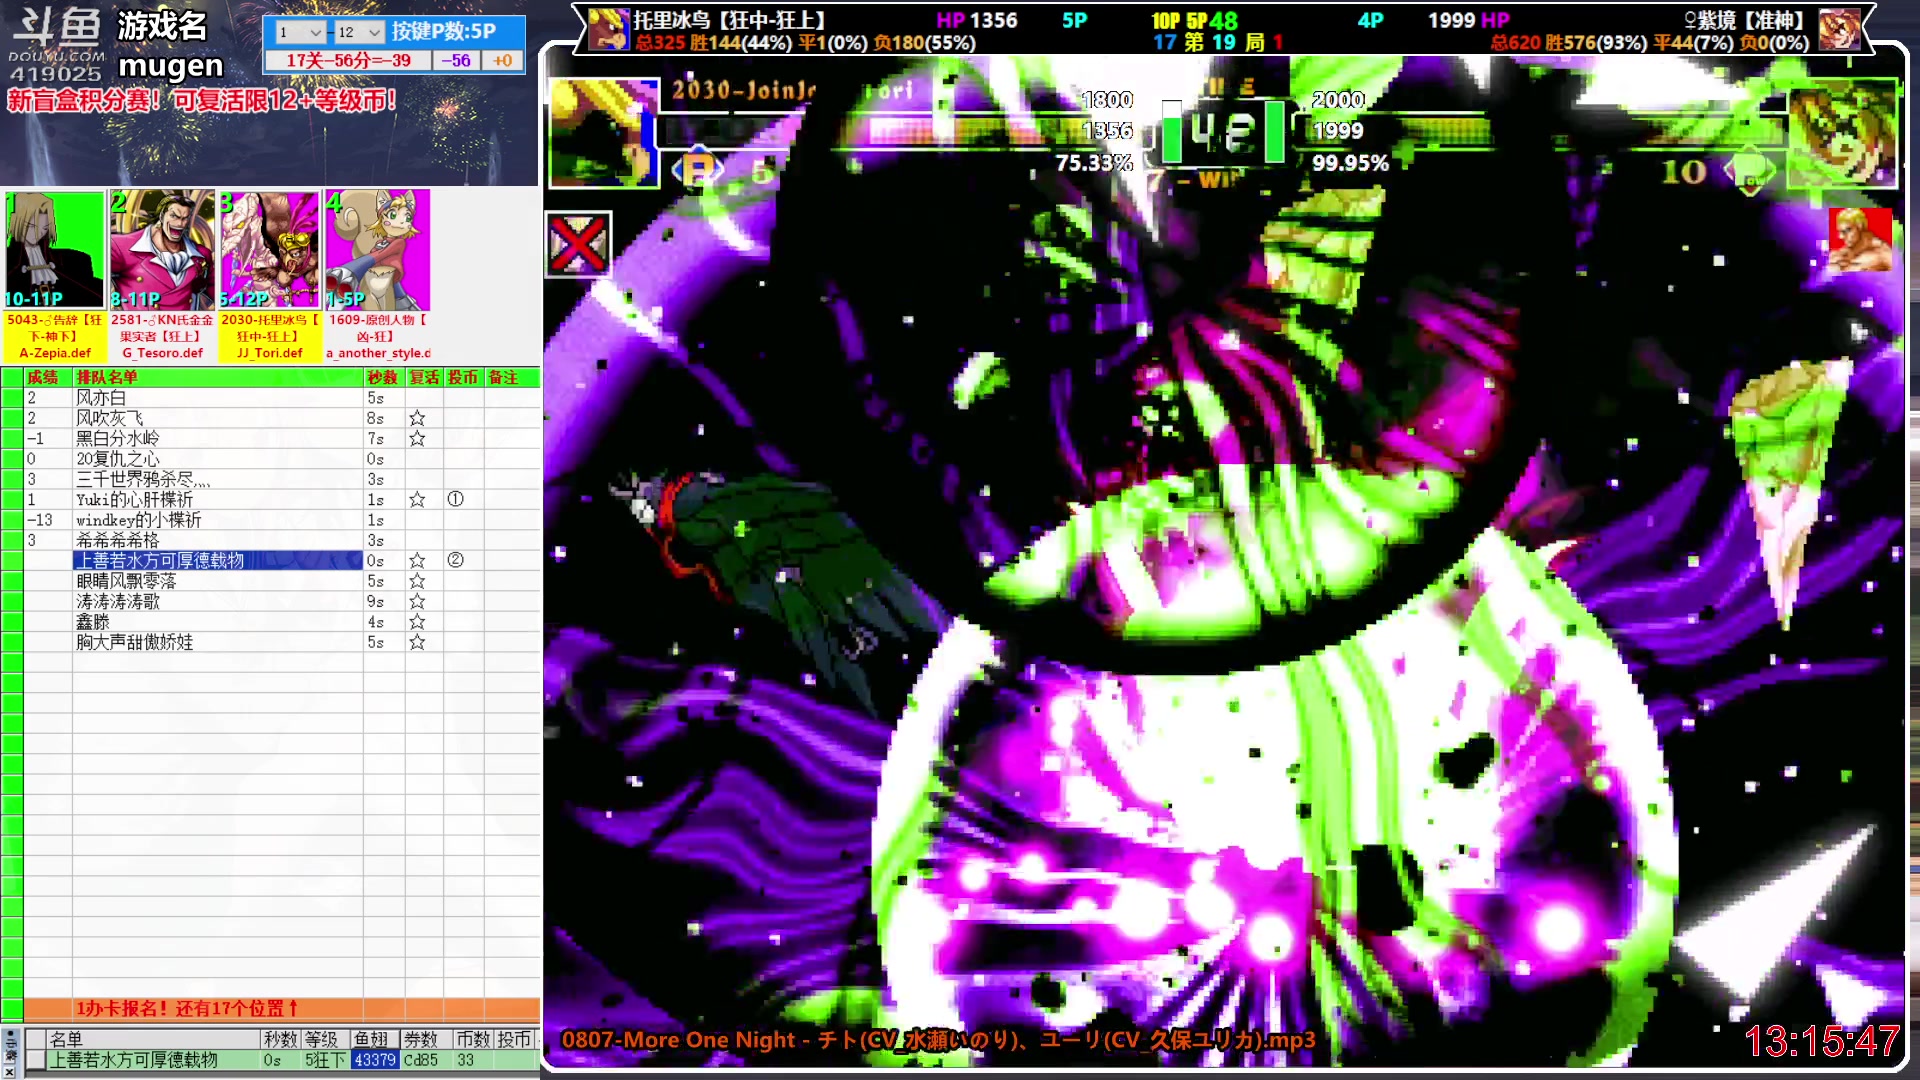Click the orange 1办卡报名 signup banner
This screenshot has width=1920, height=1080.
point(282,1008)
